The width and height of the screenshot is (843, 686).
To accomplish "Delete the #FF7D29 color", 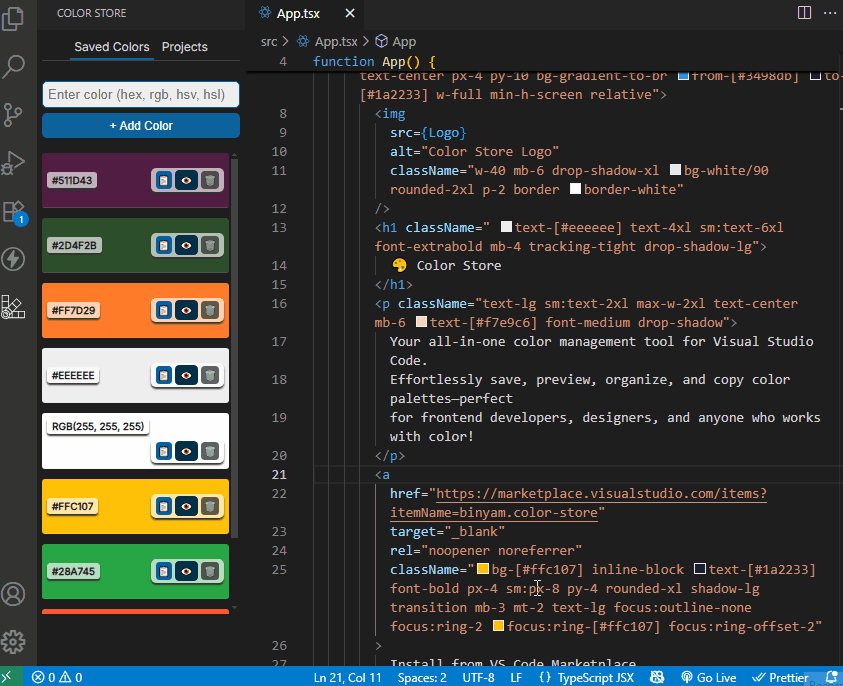I will [x=210, y=311].
